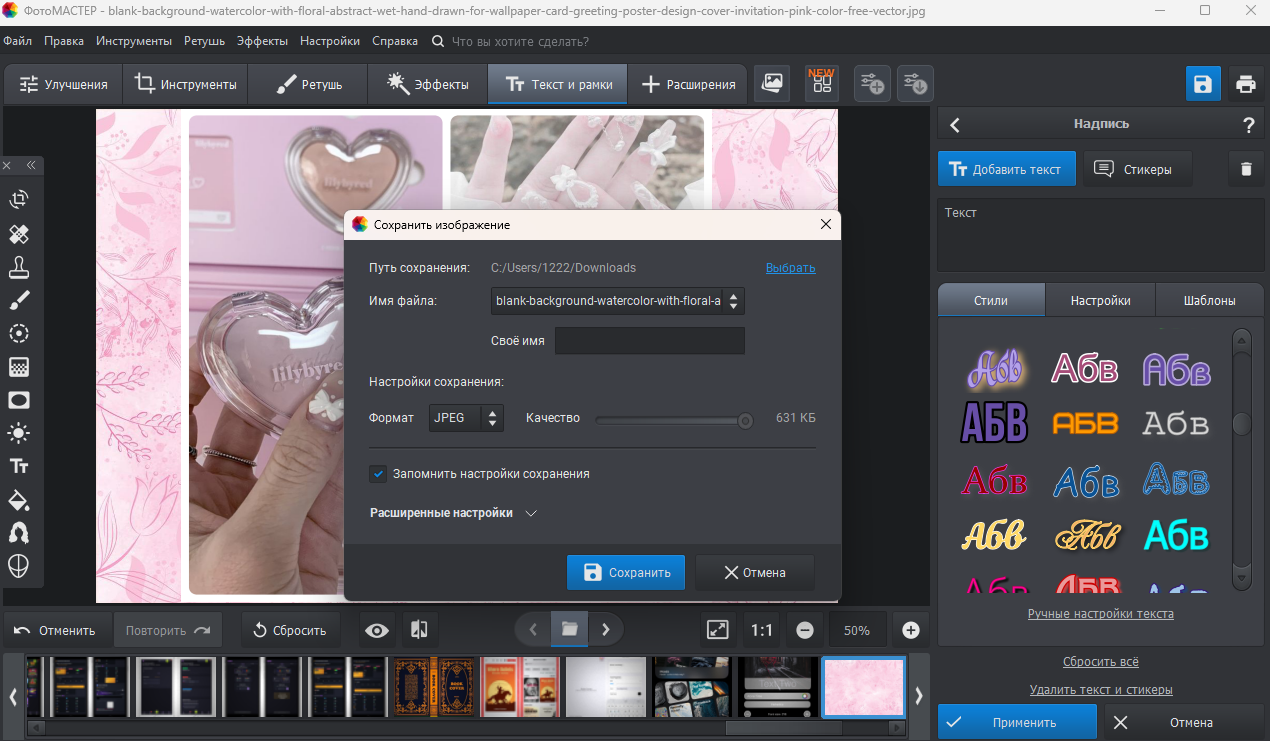This screenshot has width=1270, height=741.
Task: Select the pink floral thumbnail in filmstrip
Action: click(864, 687)
